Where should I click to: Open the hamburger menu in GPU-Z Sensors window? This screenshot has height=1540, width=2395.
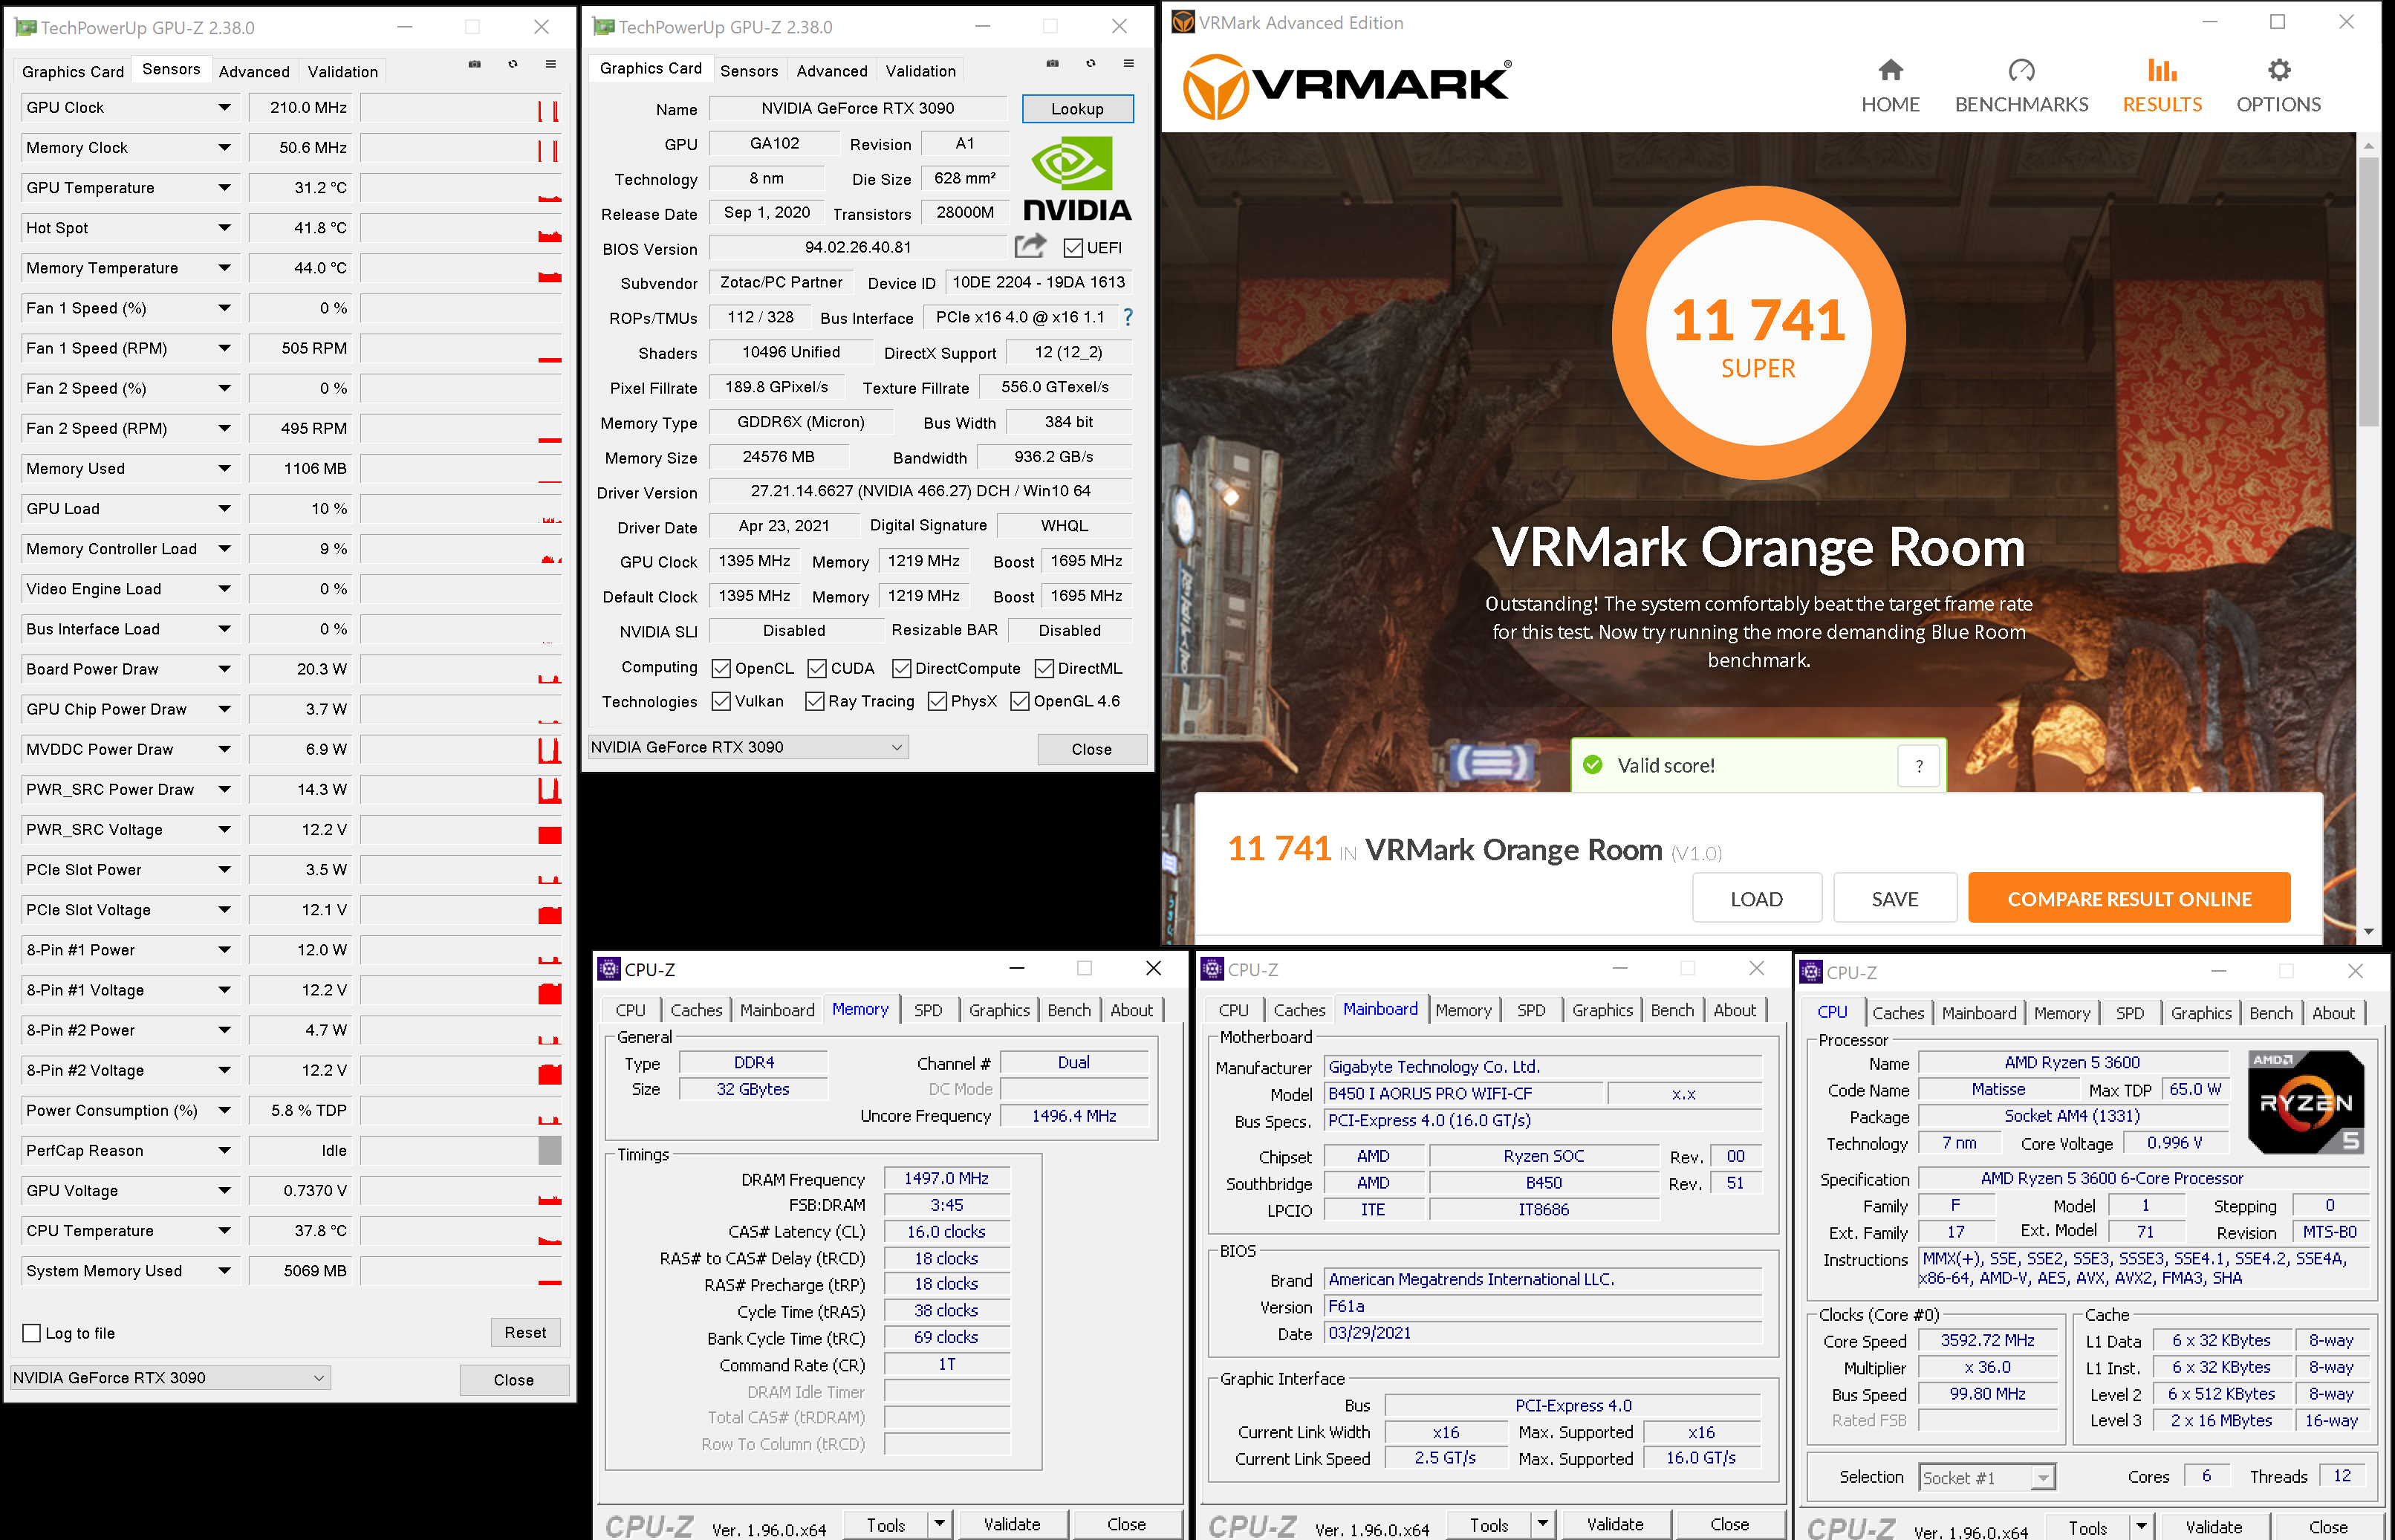pyautogui.click(x=551, y=64)
